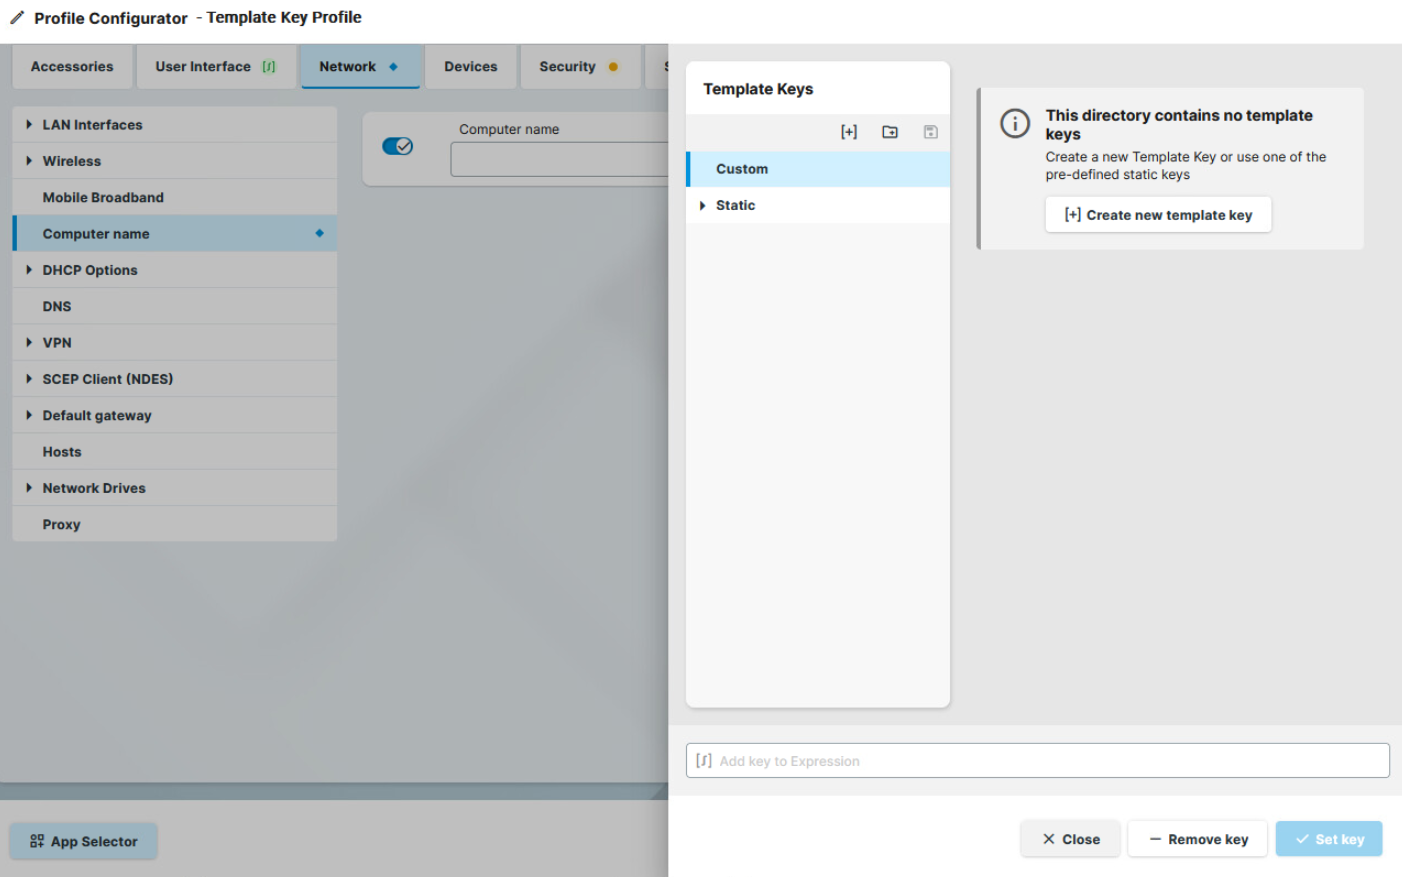1402x877 pixels.
Task: Open the Accessories tab
Action: pos(72,67)
